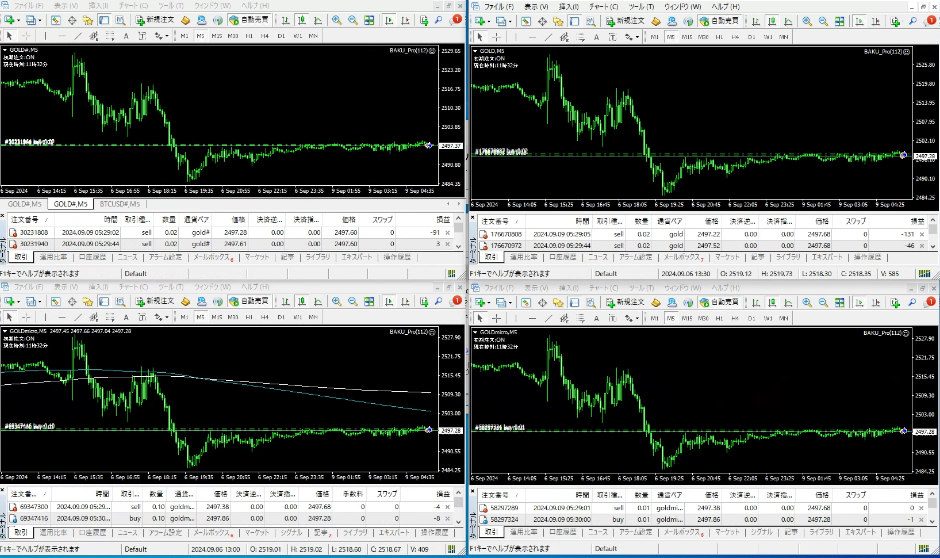Open search magnifier in top-right window toolbar
The width and height of the screenshot is (940, 558).
click(x=912, y=21)
